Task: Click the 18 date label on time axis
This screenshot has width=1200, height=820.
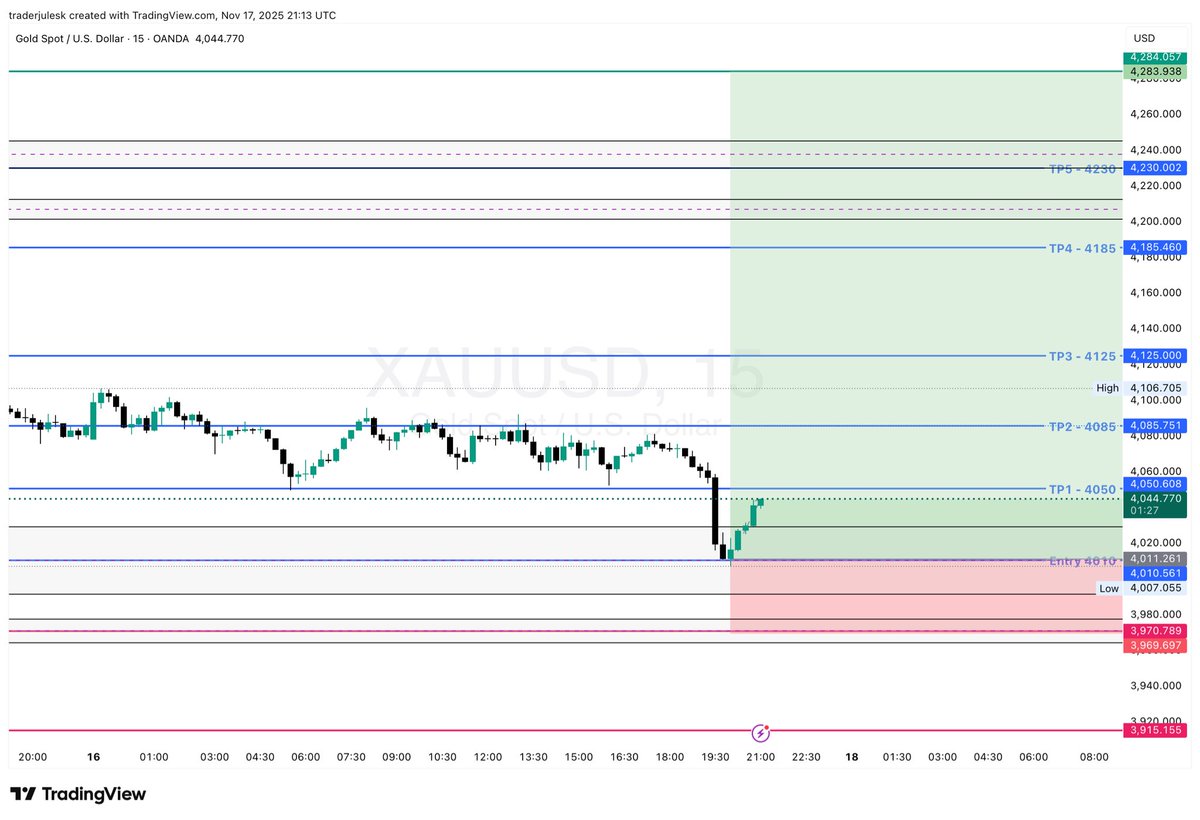Action: pyautogui.click(x=851, y=757)
